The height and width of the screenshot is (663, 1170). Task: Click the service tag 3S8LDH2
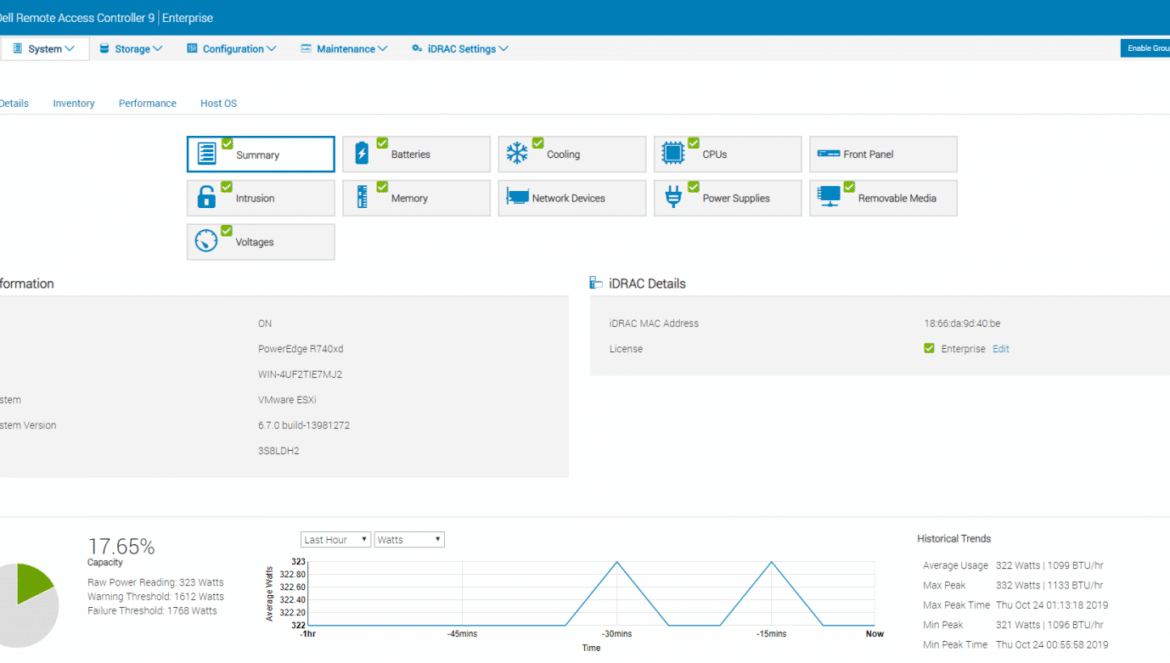278,450
